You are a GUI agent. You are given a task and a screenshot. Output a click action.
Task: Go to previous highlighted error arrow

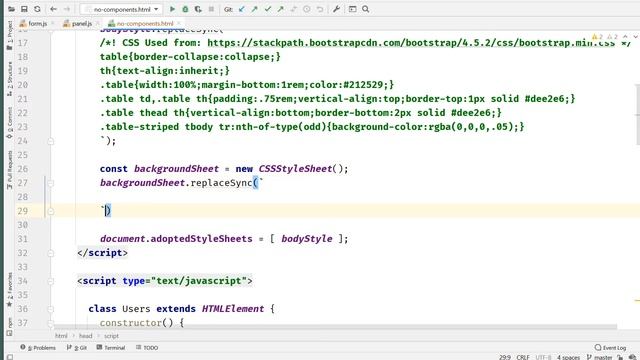tap(625, 37)
